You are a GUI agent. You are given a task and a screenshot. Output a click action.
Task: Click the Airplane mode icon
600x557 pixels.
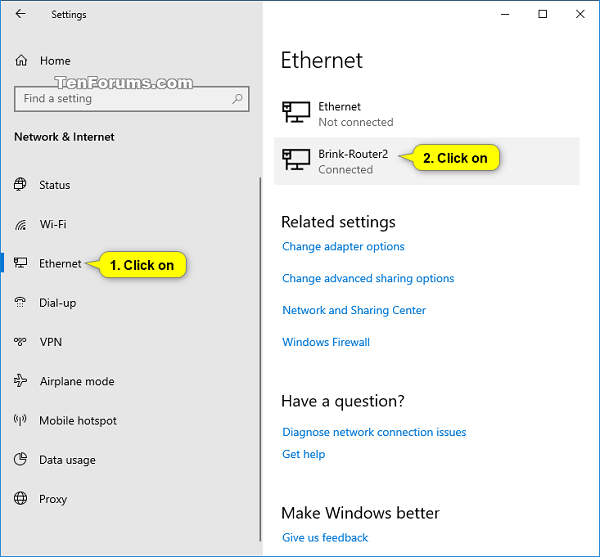21,381
